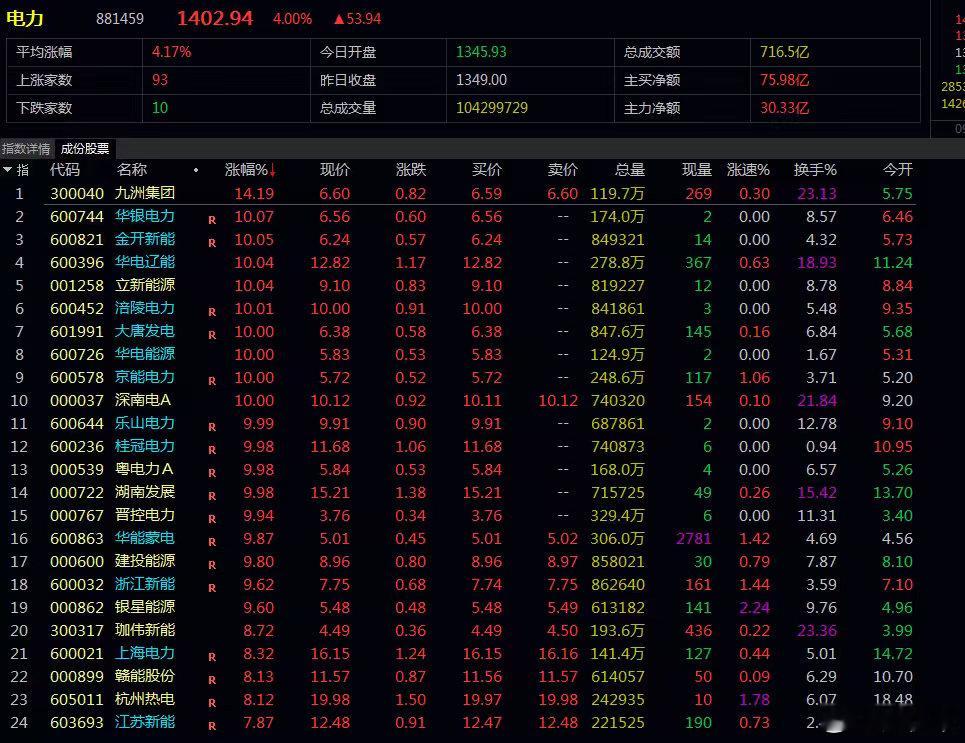The width and height of the screenshot is (965, 743).
Task: Select stock 金开新能
Action: [x=145, y=239]
